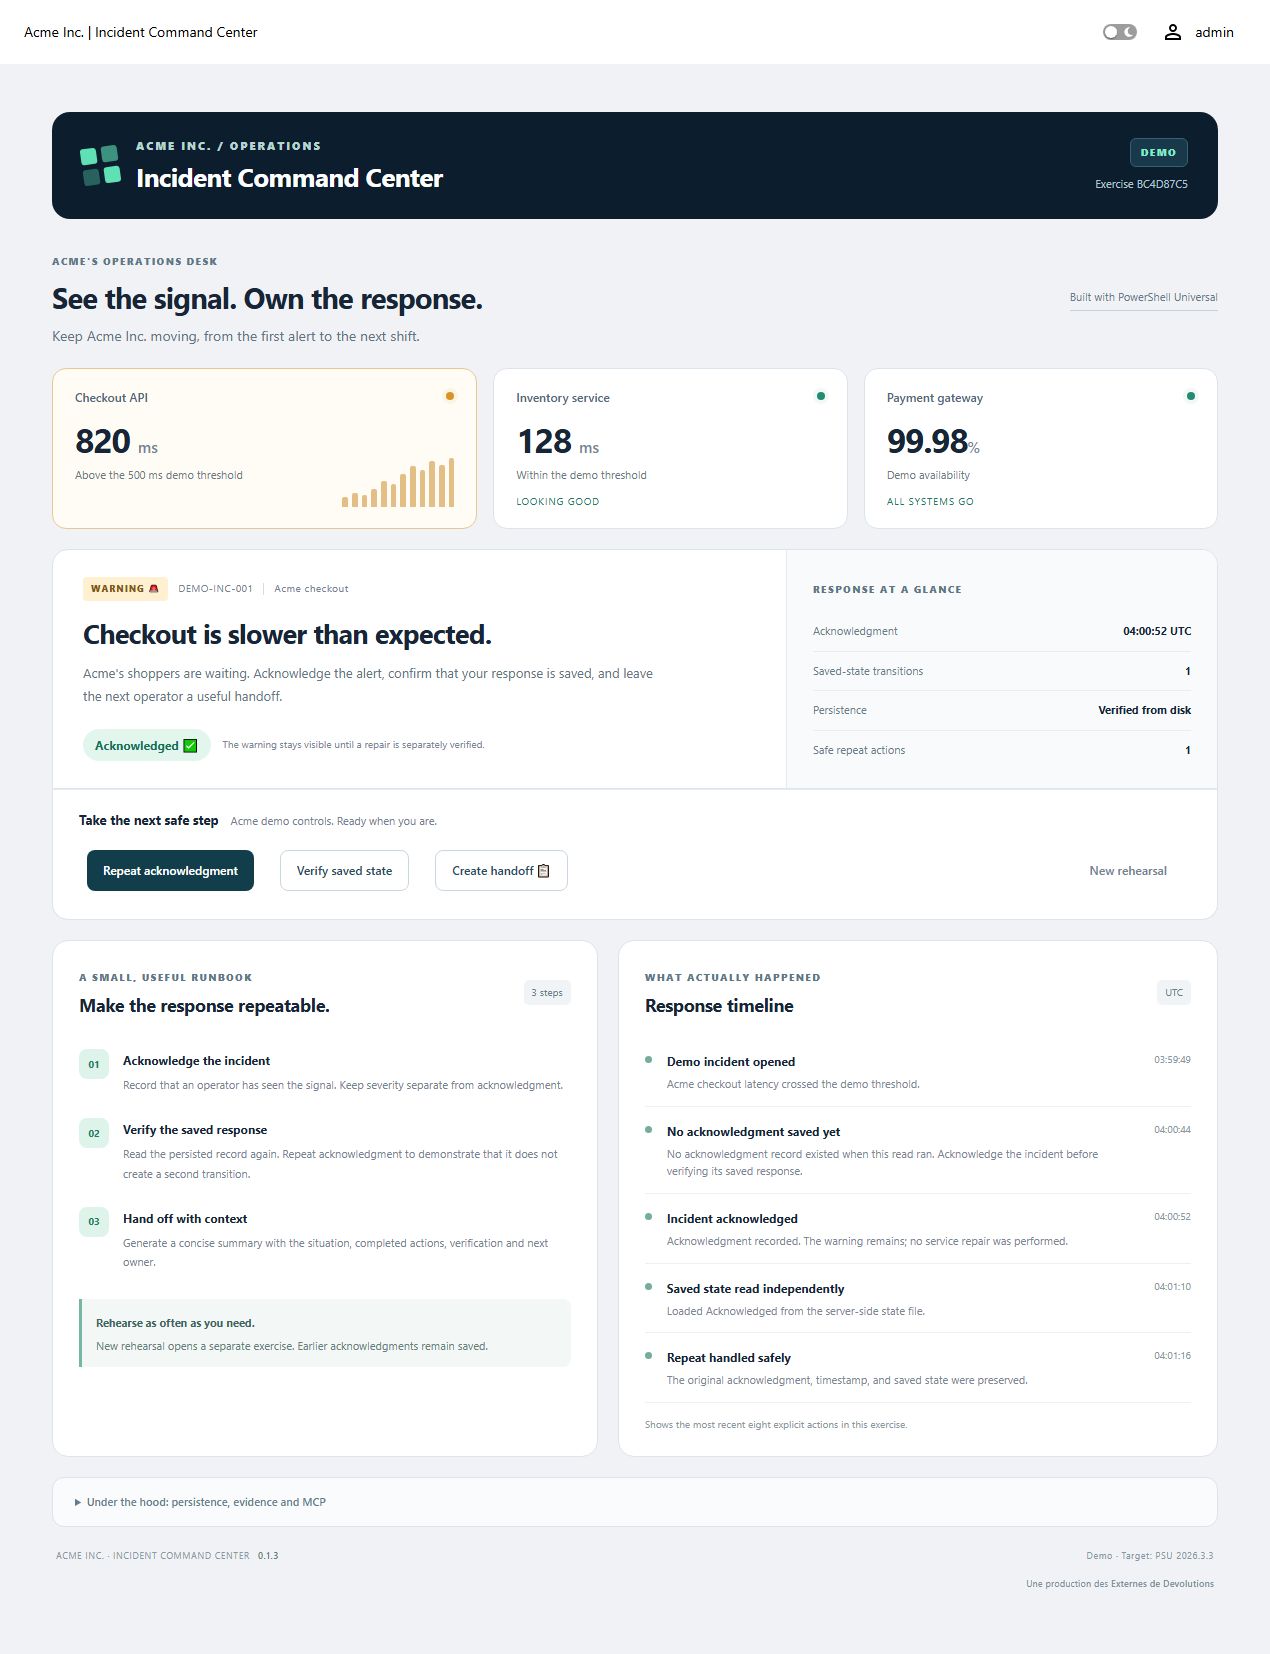Click the Acknowledged status pill
Viewport: 1270px width, 1654px height.
146,745
